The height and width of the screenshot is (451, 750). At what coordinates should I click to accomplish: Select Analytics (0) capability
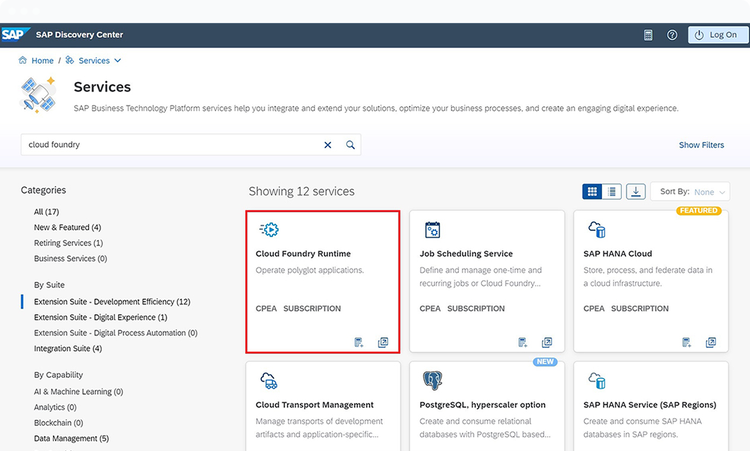pos(55,407)
